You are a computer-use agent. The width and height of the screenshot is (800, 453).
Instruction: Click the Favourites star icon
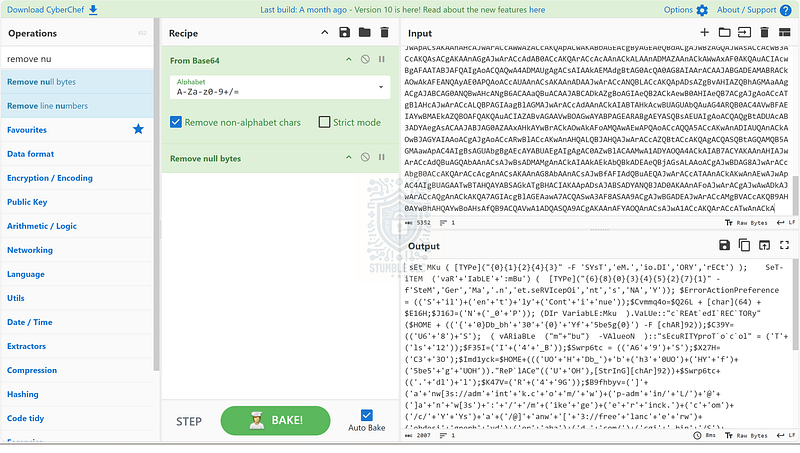(138, 129)
